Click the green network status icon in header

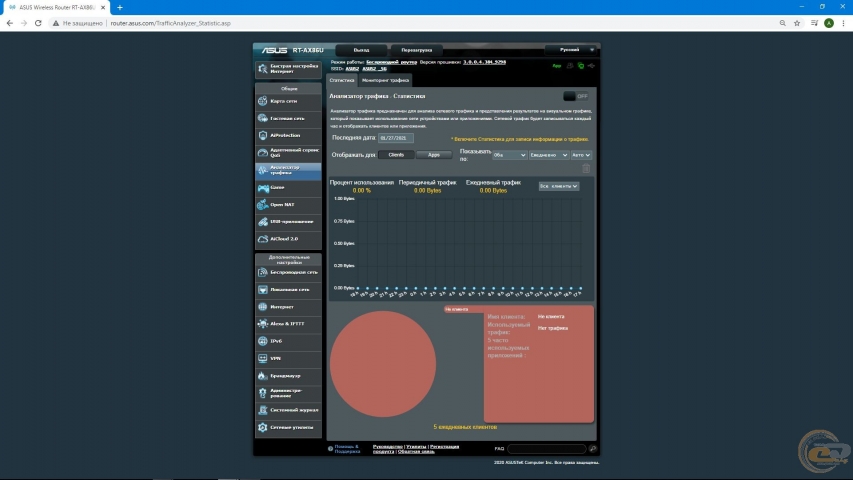(580, 66)
